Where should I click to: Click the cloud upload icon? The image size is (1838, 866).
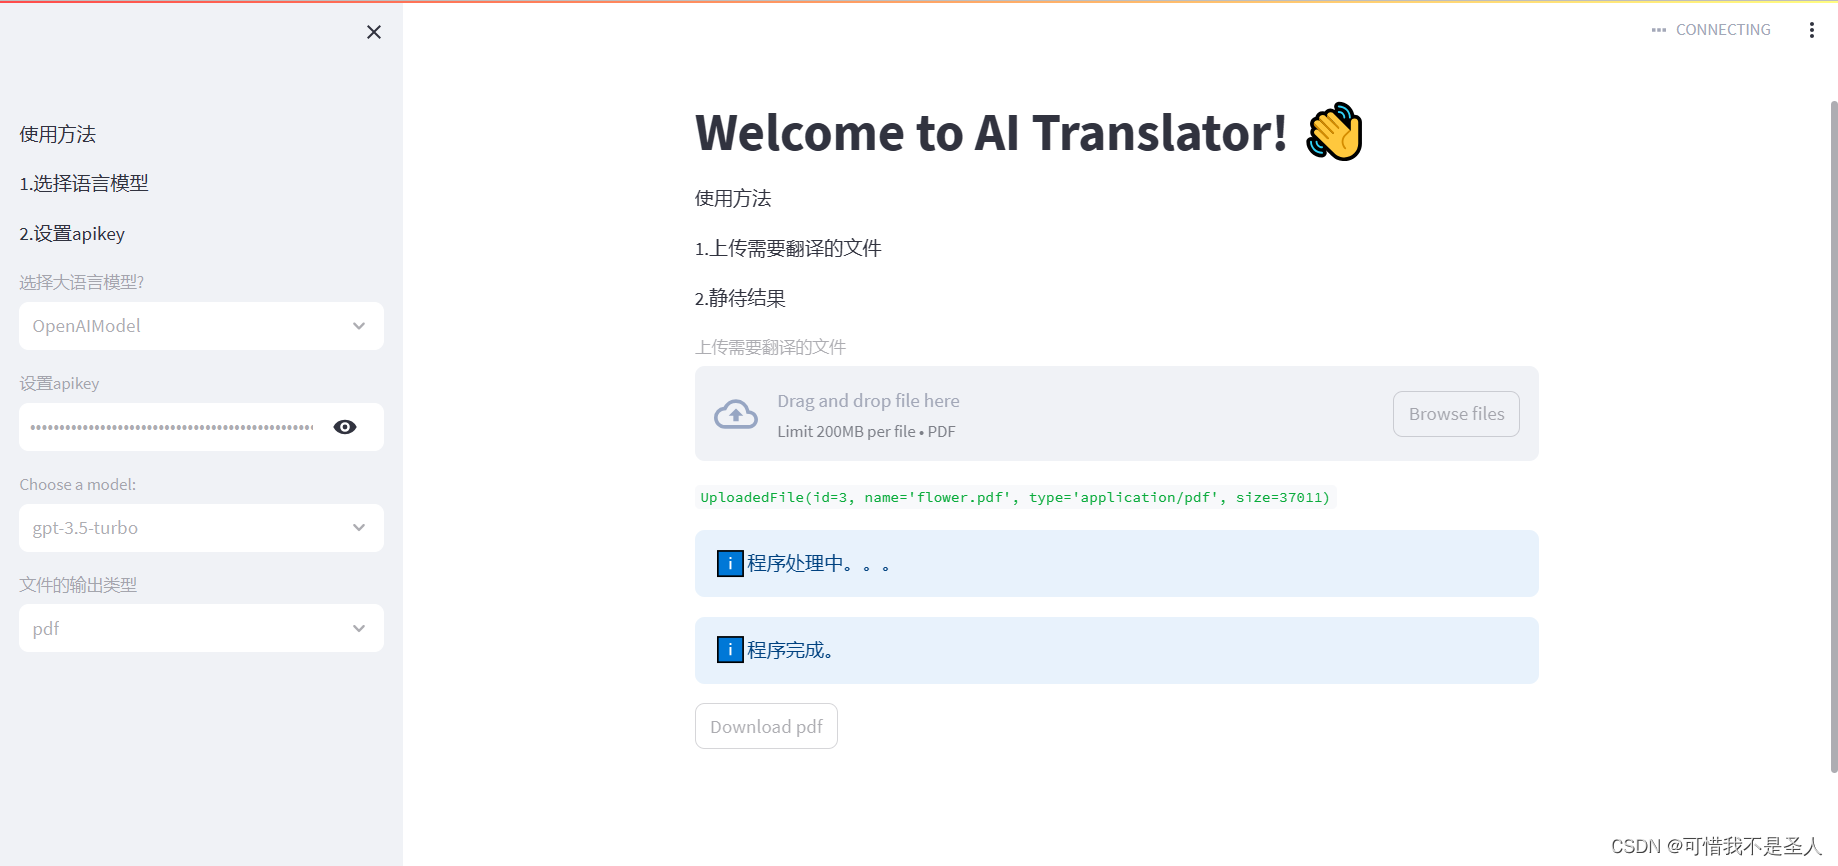coord(736,414)
